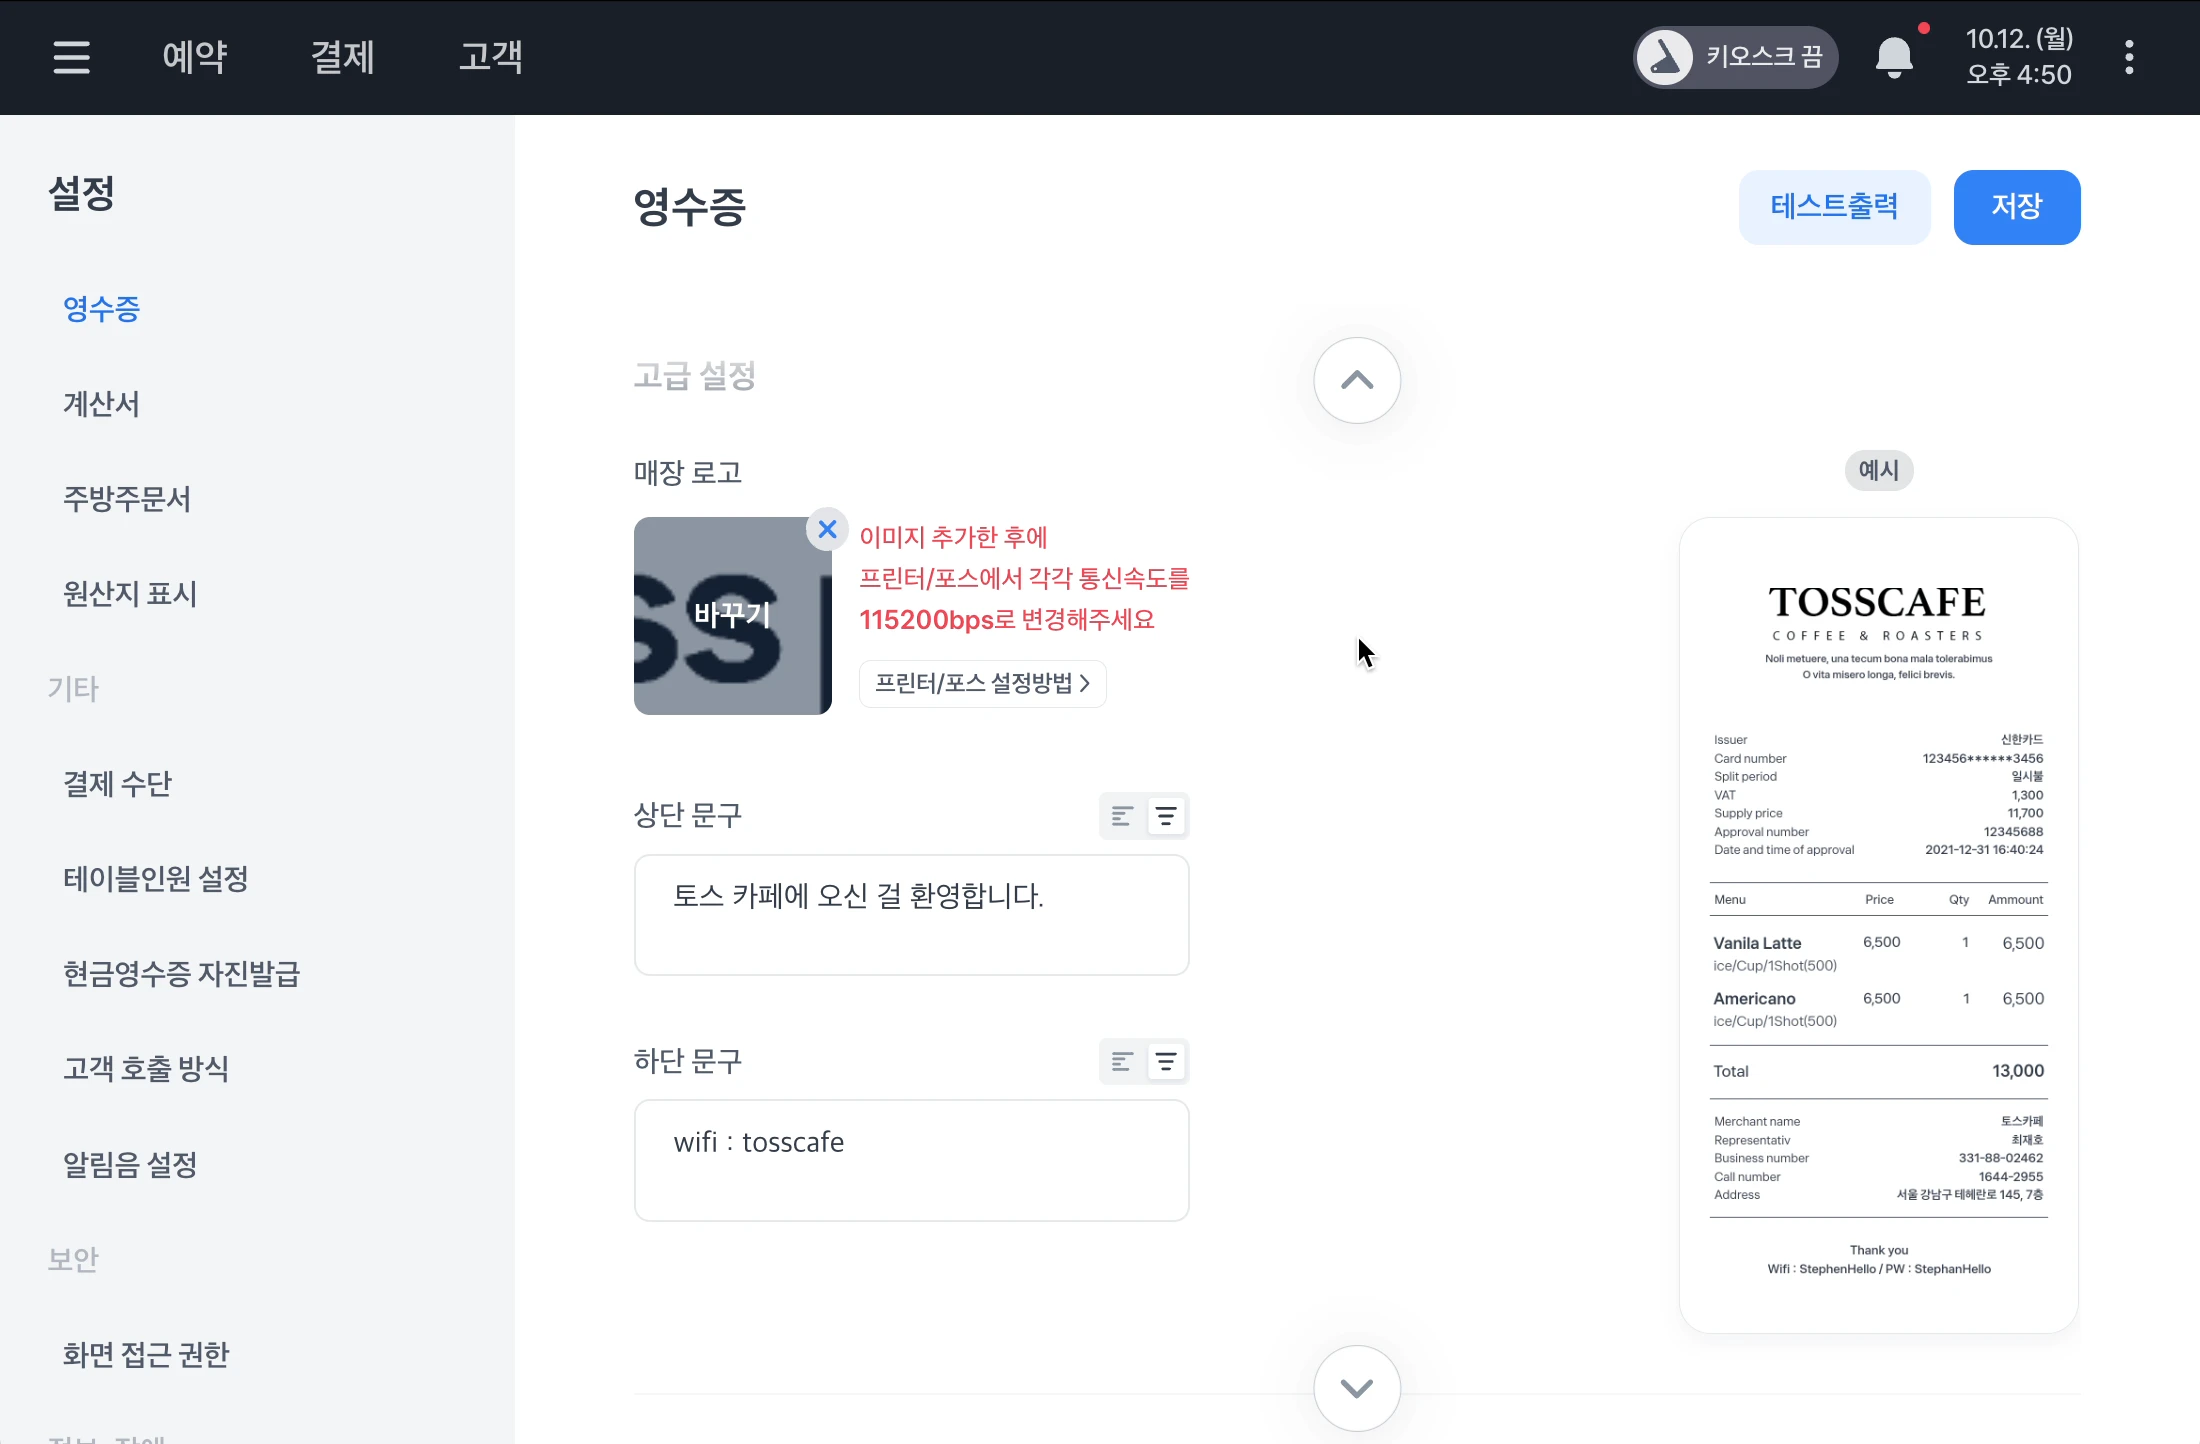The image size is (2200, 1444).
Task: Click the TOSSCAFE receipt preview
Action: point(1879,925)
